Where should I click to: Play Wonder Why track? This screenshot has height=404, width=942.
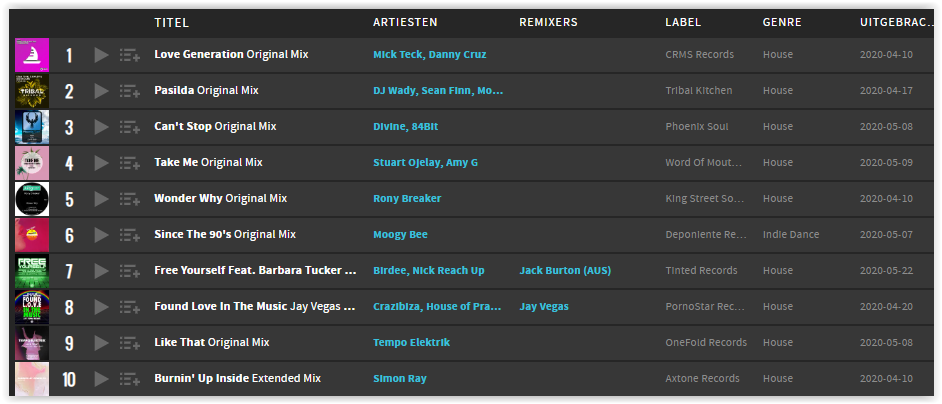point(102,199)
